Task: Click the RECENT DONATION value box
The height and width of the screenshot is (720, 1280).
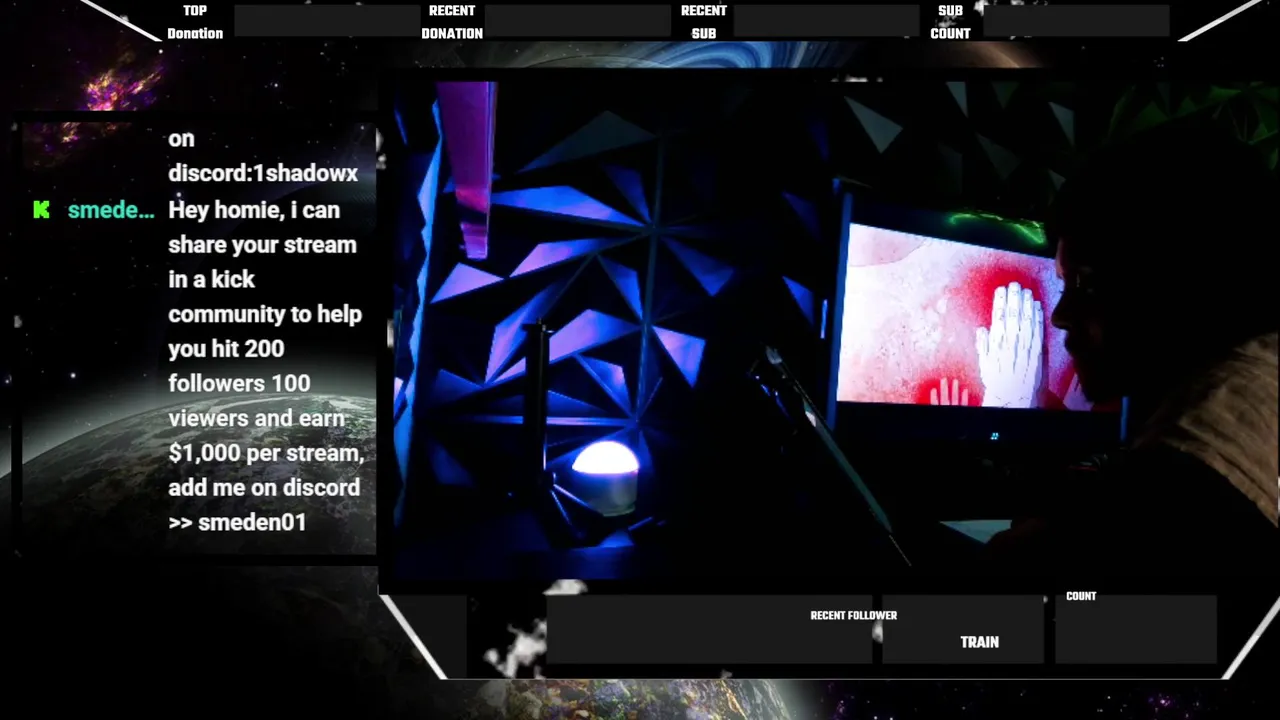Action: point(577,21)
